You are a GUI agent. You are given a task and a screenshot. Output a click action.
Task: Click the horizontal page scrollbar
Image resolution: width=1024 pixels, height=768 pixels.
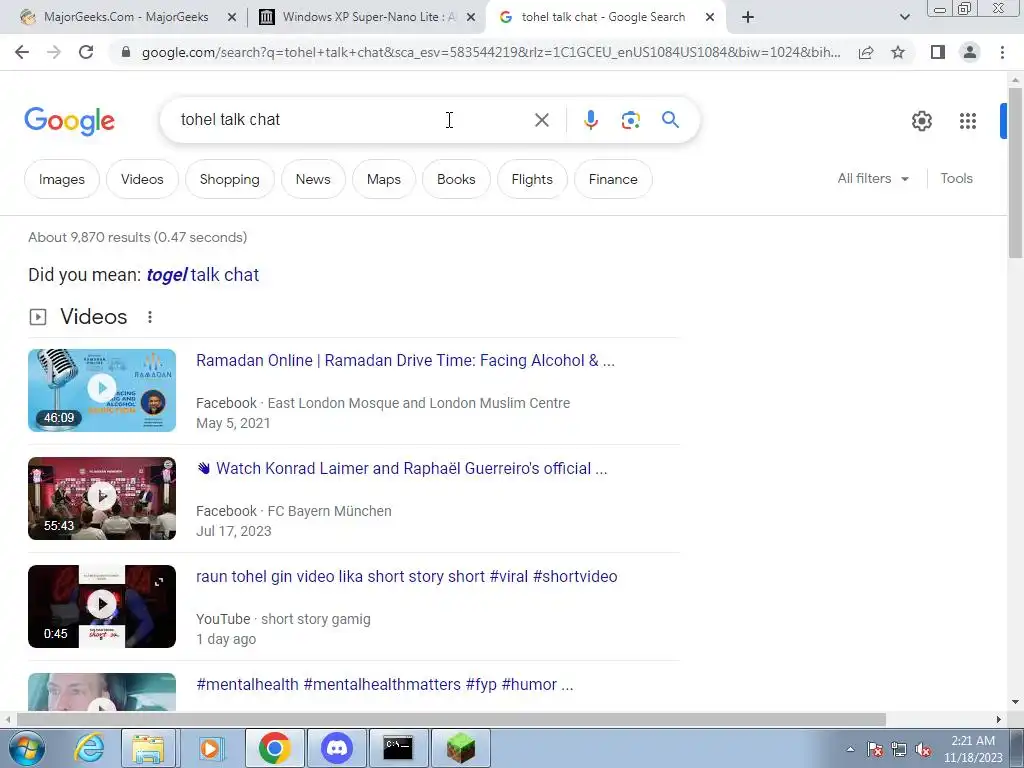coord(451,719)
